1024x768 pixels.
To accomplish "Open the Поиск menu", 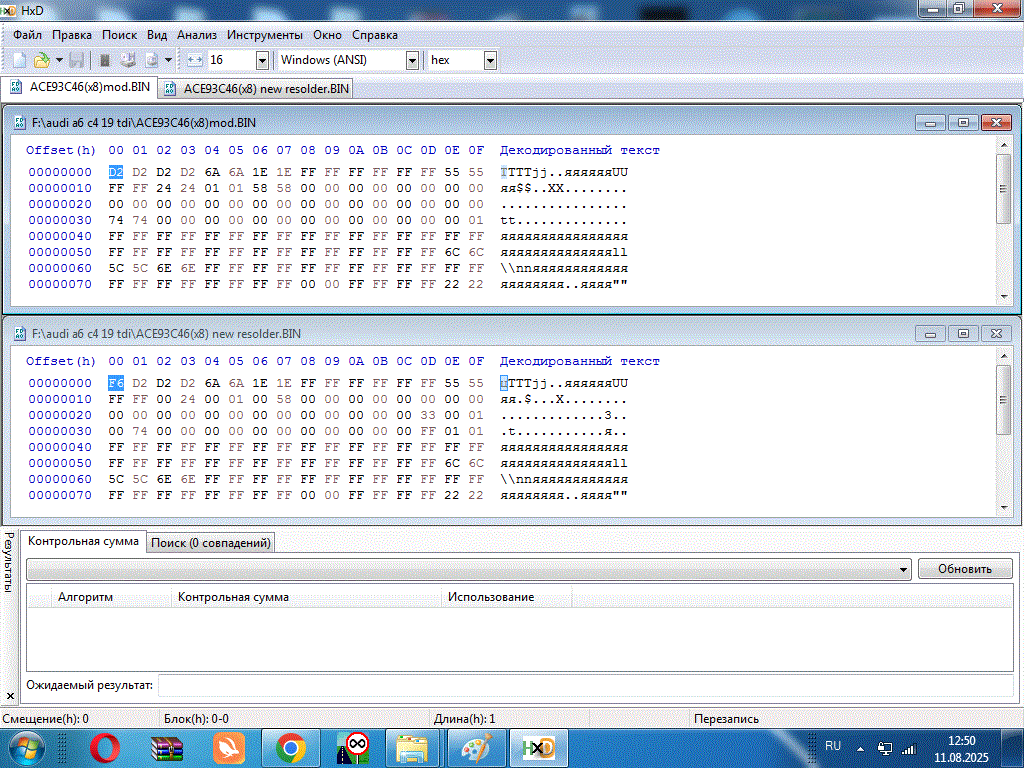I will pyautogui.click(x=120, y=35).
